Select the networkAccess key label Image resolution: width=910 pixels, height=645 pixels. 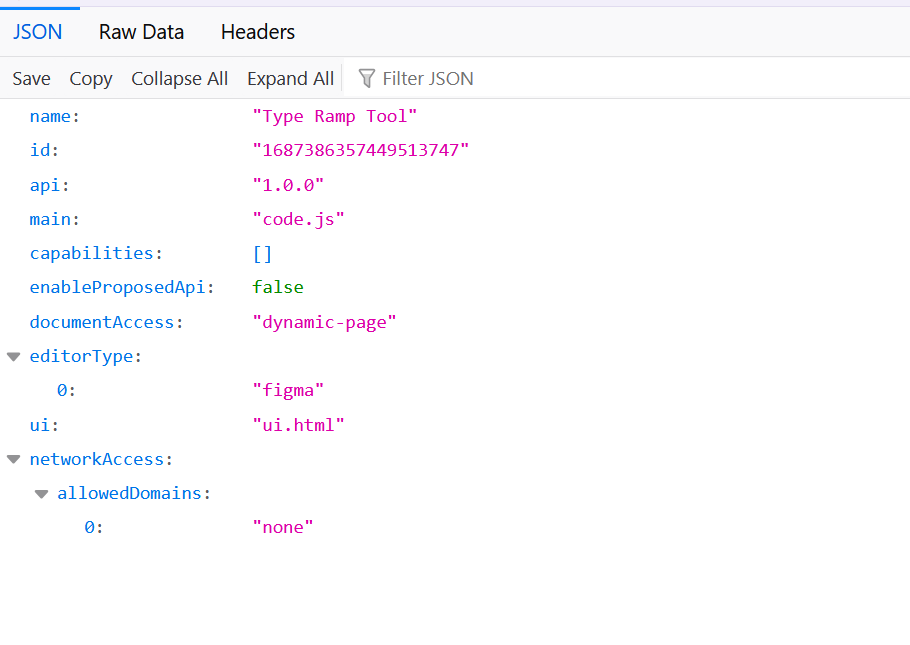click(96, 459)
